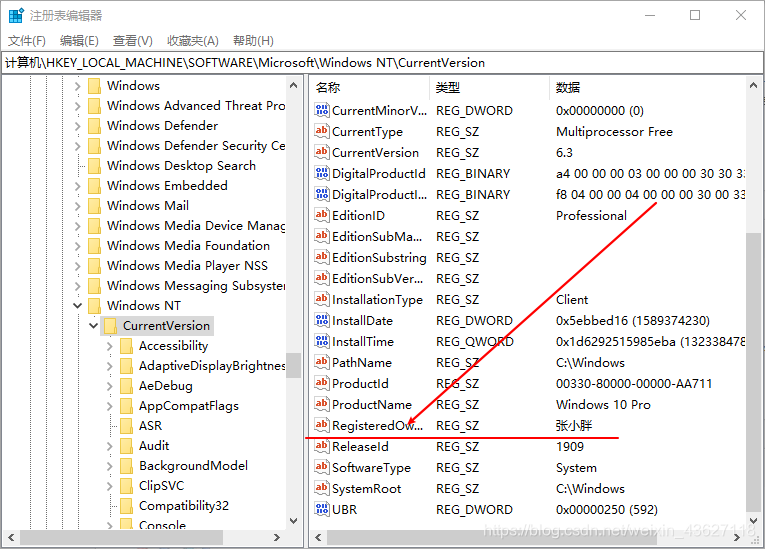Image resolution: width=765 pixels, height=549 pixels.
Task: Click the EditionSubMa... value name
Action: 377,237
